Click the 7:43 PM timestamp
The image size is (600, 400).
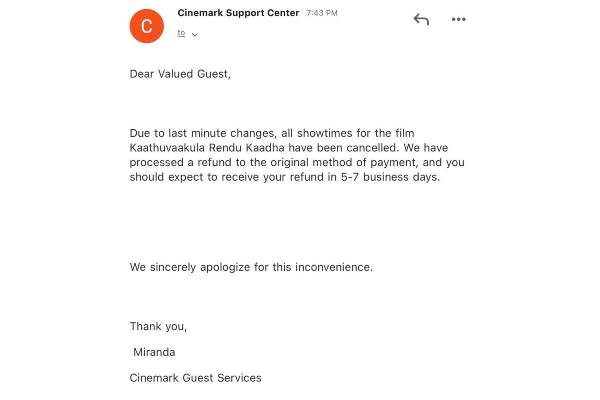tap(322, 14)
